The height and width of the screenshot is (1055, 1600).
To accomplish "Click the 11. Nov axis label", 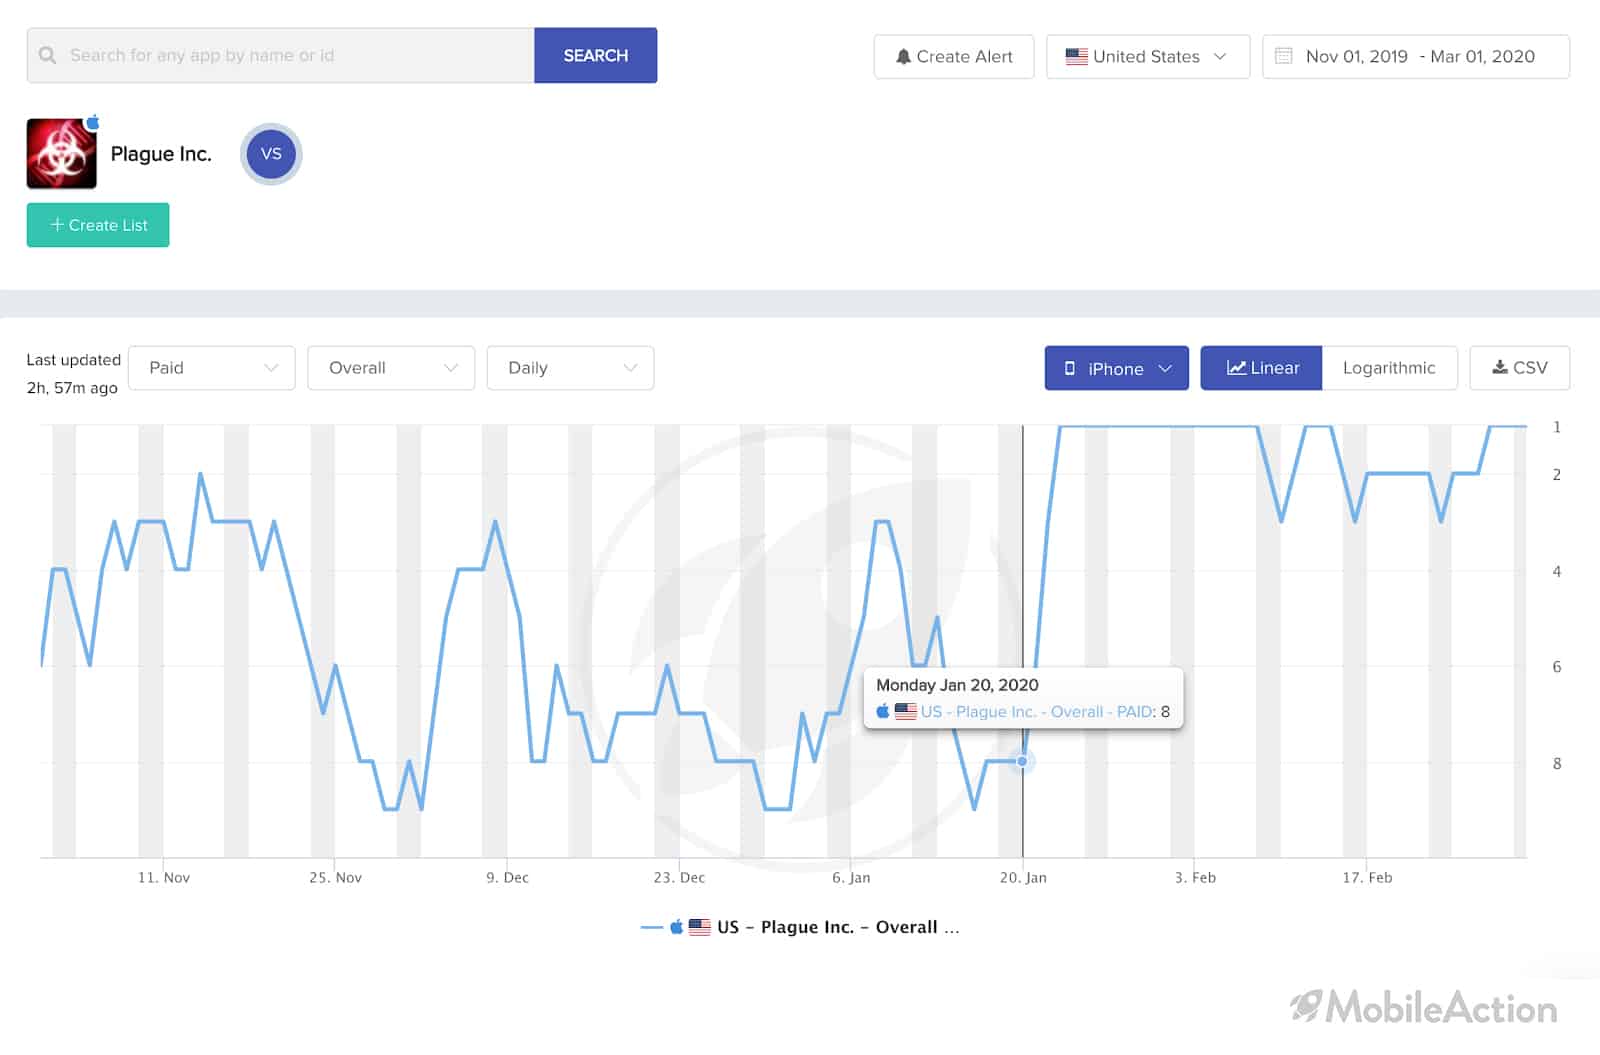I will (164, 877).
